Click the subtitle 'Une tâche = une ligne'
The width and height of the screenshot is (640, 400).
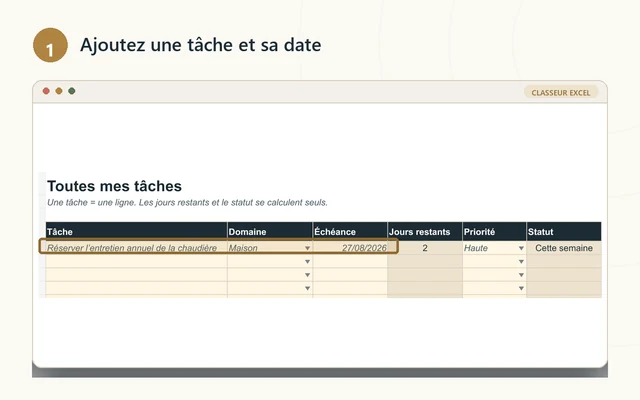pyautogui.click(x=90, y=202)
